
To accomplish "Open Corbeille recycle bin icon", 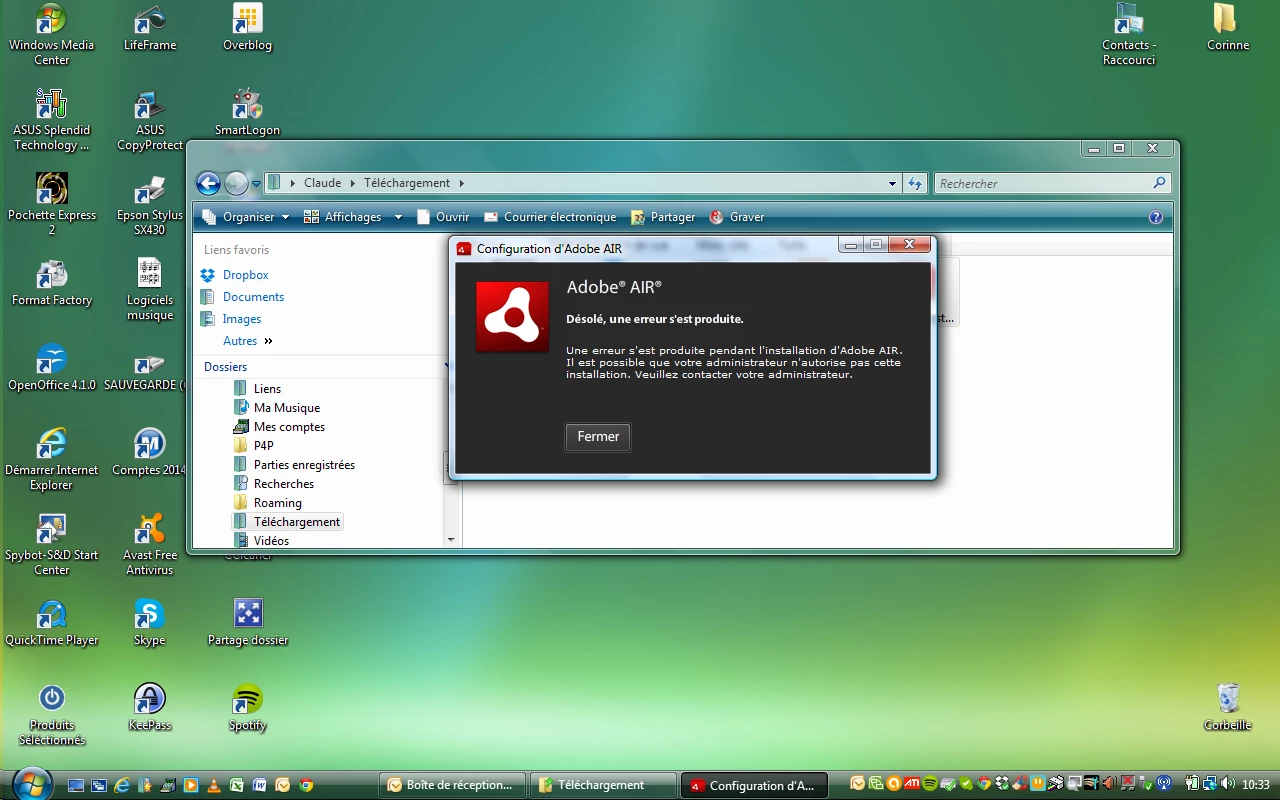I will pyautogui.click(x=1228, y=709).
